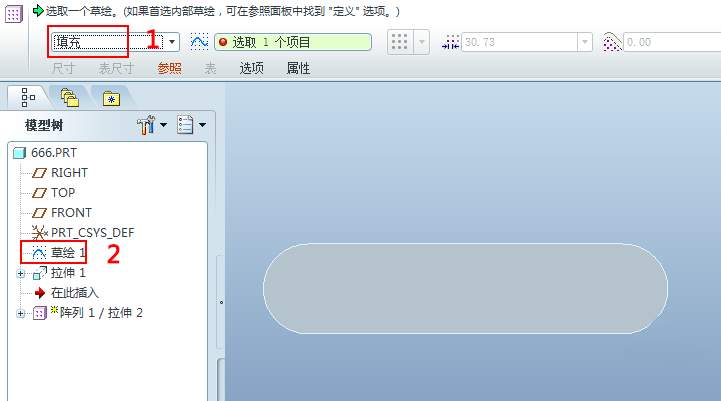Click the 0.00 boundary distance field
Image resolution: width=721 pixels, height=401 pixels.
click(x=672, y=42)
